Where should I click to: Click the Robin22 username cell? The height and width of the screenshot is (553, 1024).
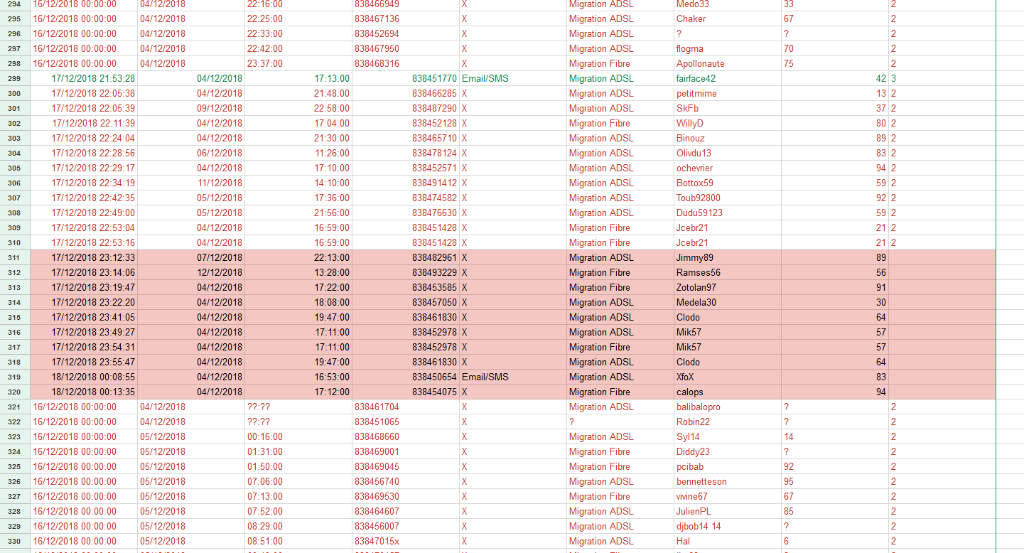tap(693, 422)
